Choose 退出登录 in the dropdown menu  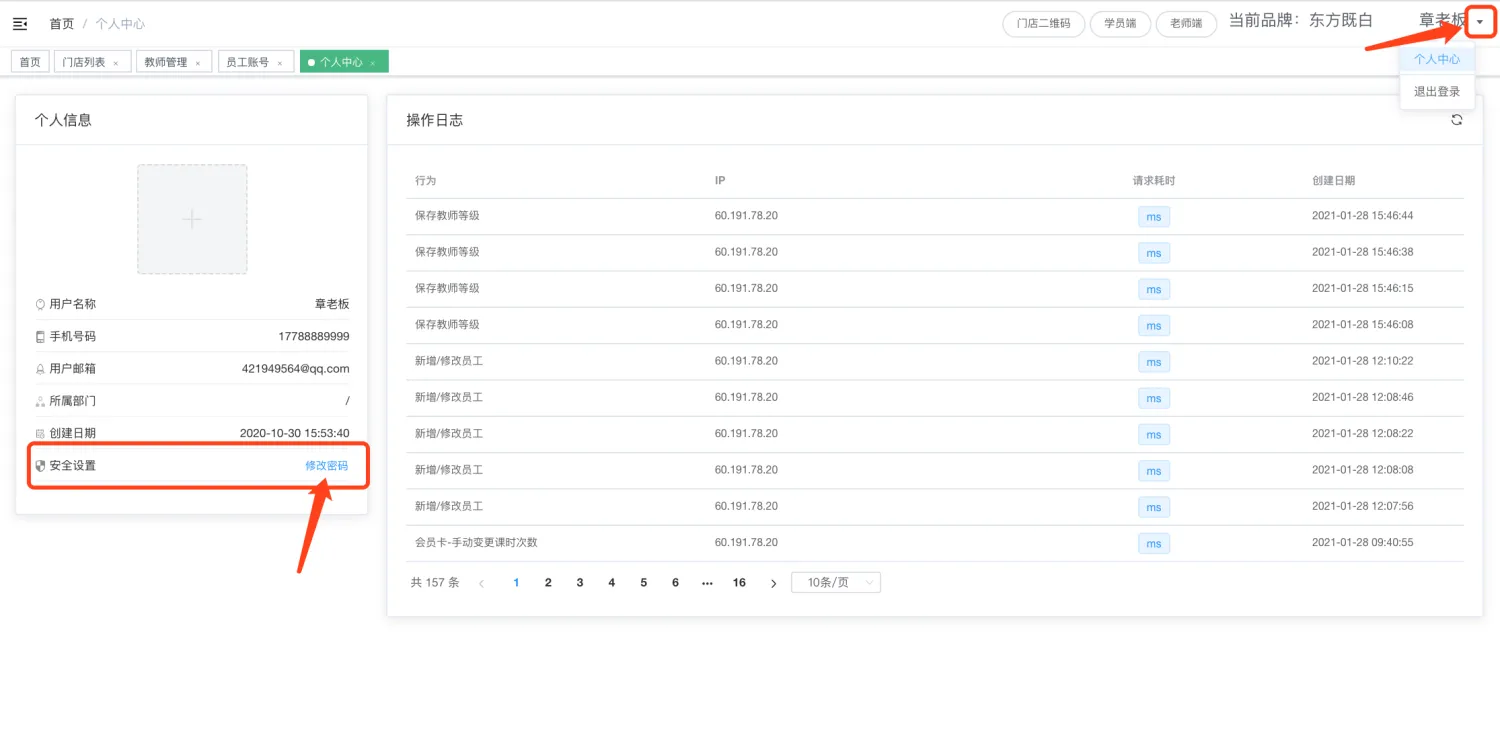(1436, 91)
